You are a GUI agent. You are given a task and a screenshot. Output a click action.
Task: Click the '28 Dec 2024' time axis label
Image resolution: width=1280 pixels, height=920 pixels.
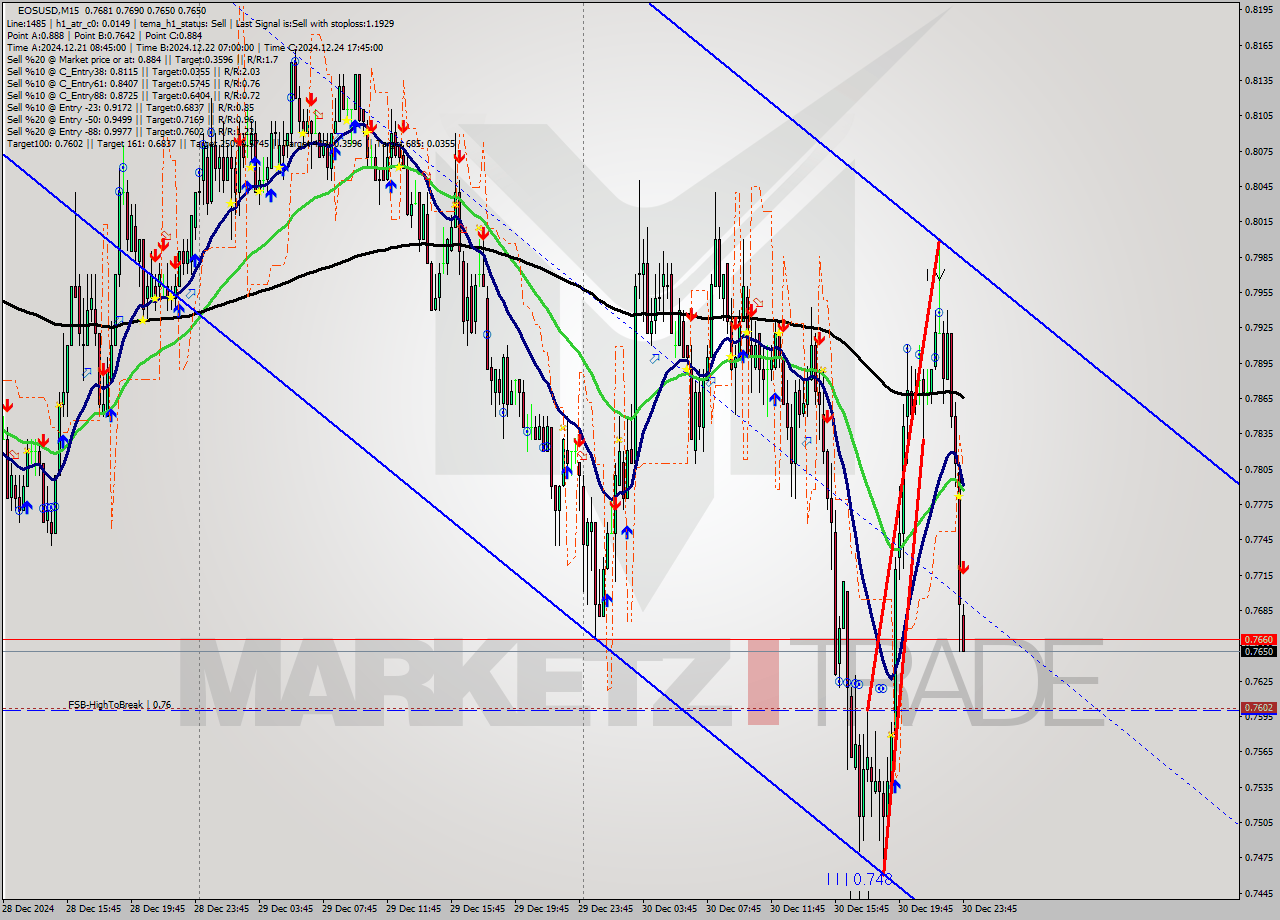click(x=30, y=909)
